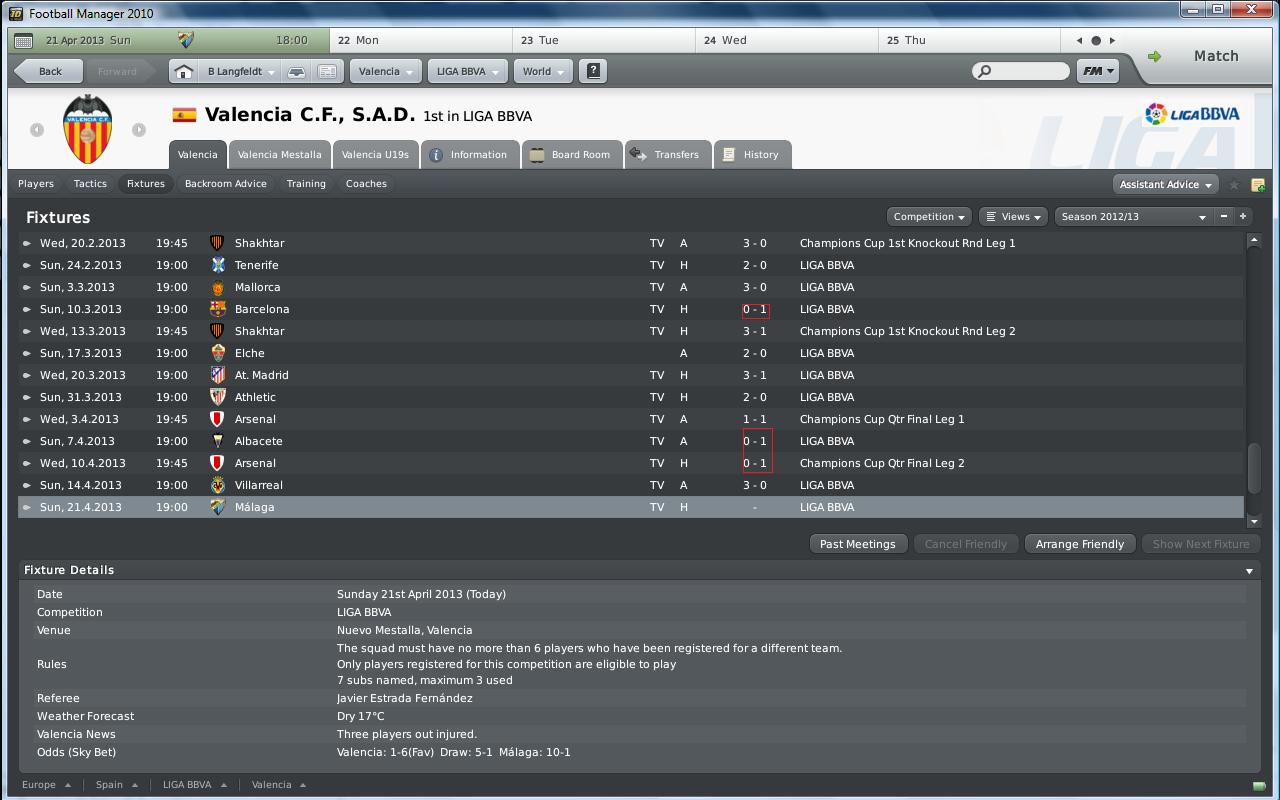Open the B Langfeldt dropdown

point(240,72)
